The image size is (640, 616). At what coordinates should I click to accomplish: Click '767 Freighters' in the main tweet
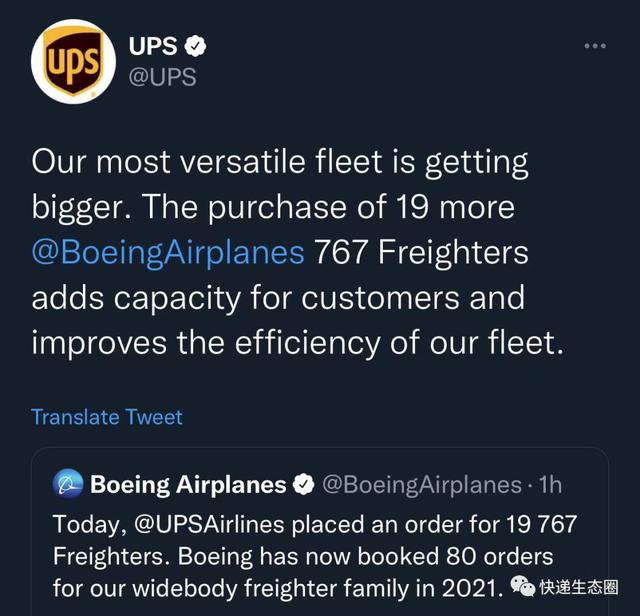click(421, 252)
